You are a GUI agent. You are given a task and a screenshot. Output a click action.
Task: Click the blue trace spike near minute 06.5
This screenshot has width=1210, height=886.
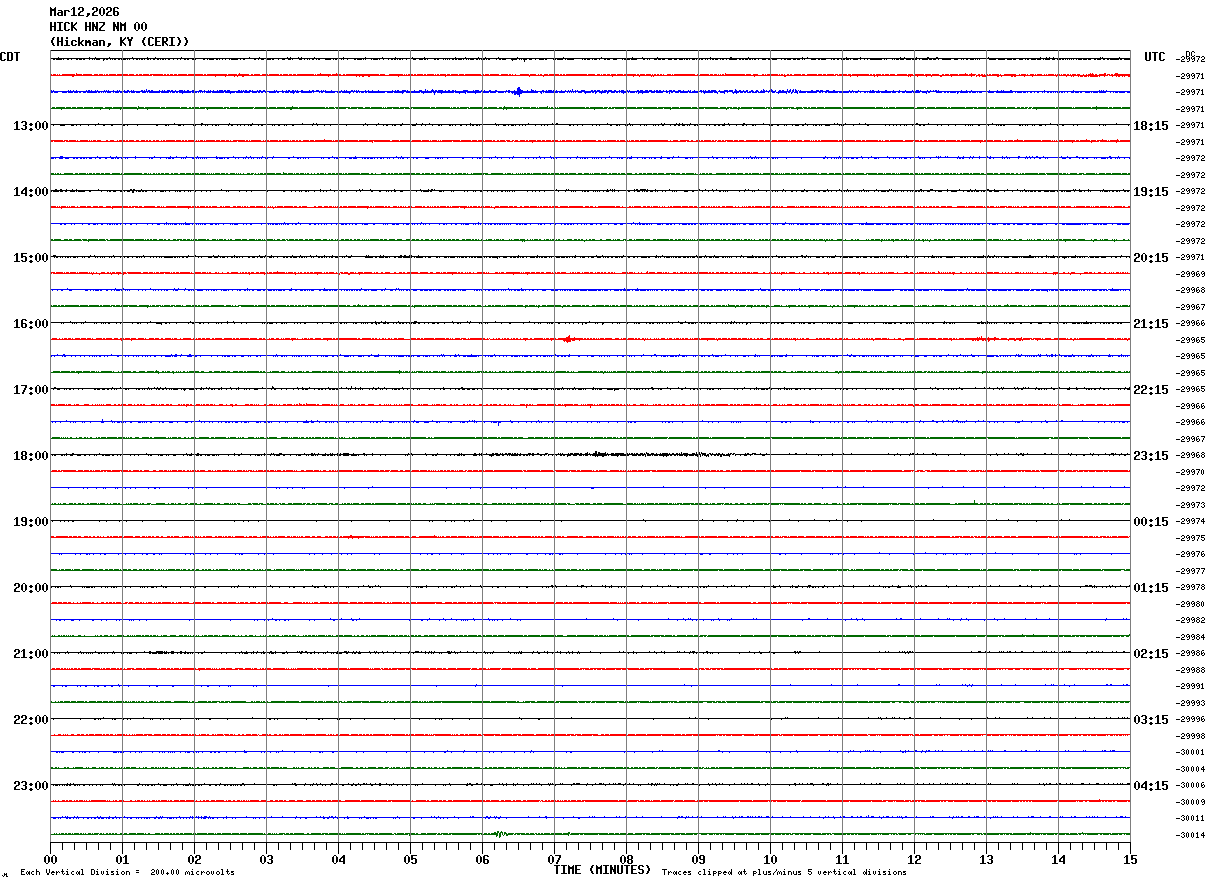coord(518,92)
